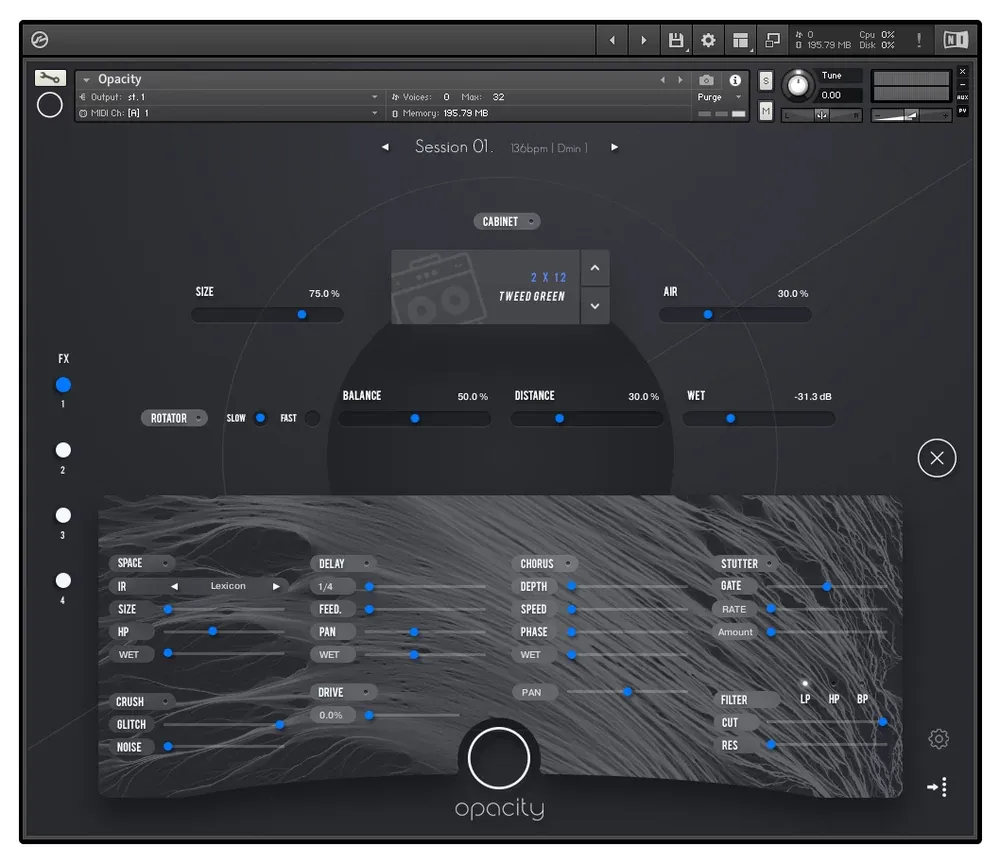Enable FAST rotator speed
1000x864 pixels.
312,418
